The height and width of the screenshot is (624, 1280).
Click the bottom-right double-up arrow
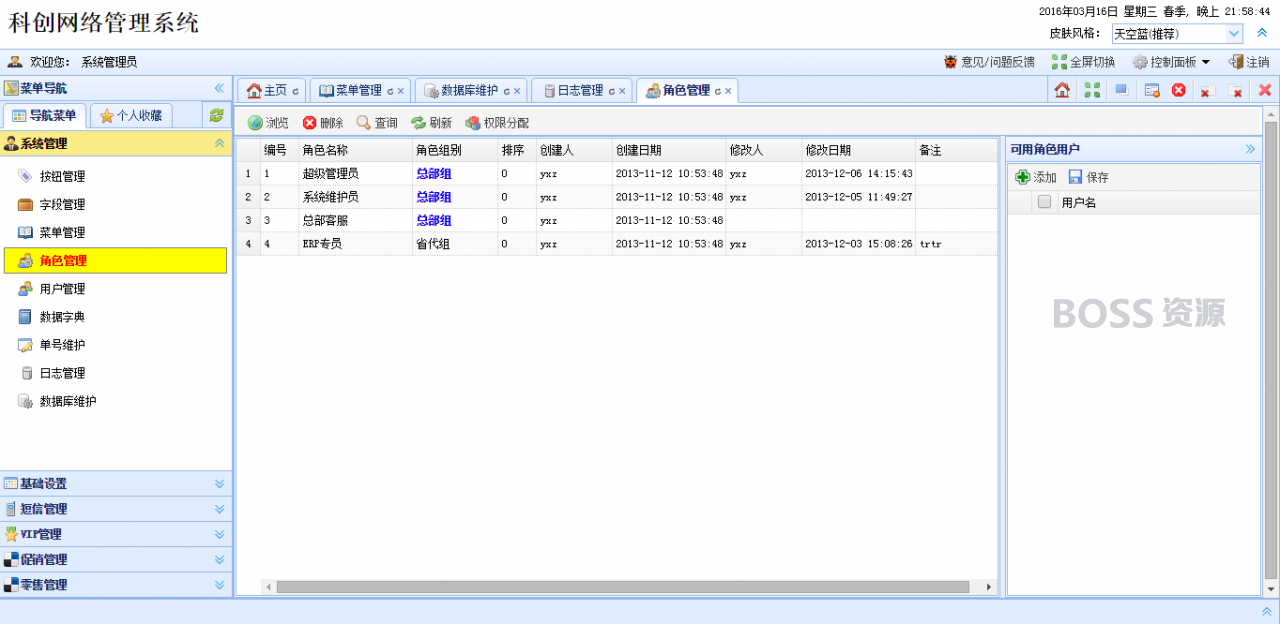click(1266, 611)
